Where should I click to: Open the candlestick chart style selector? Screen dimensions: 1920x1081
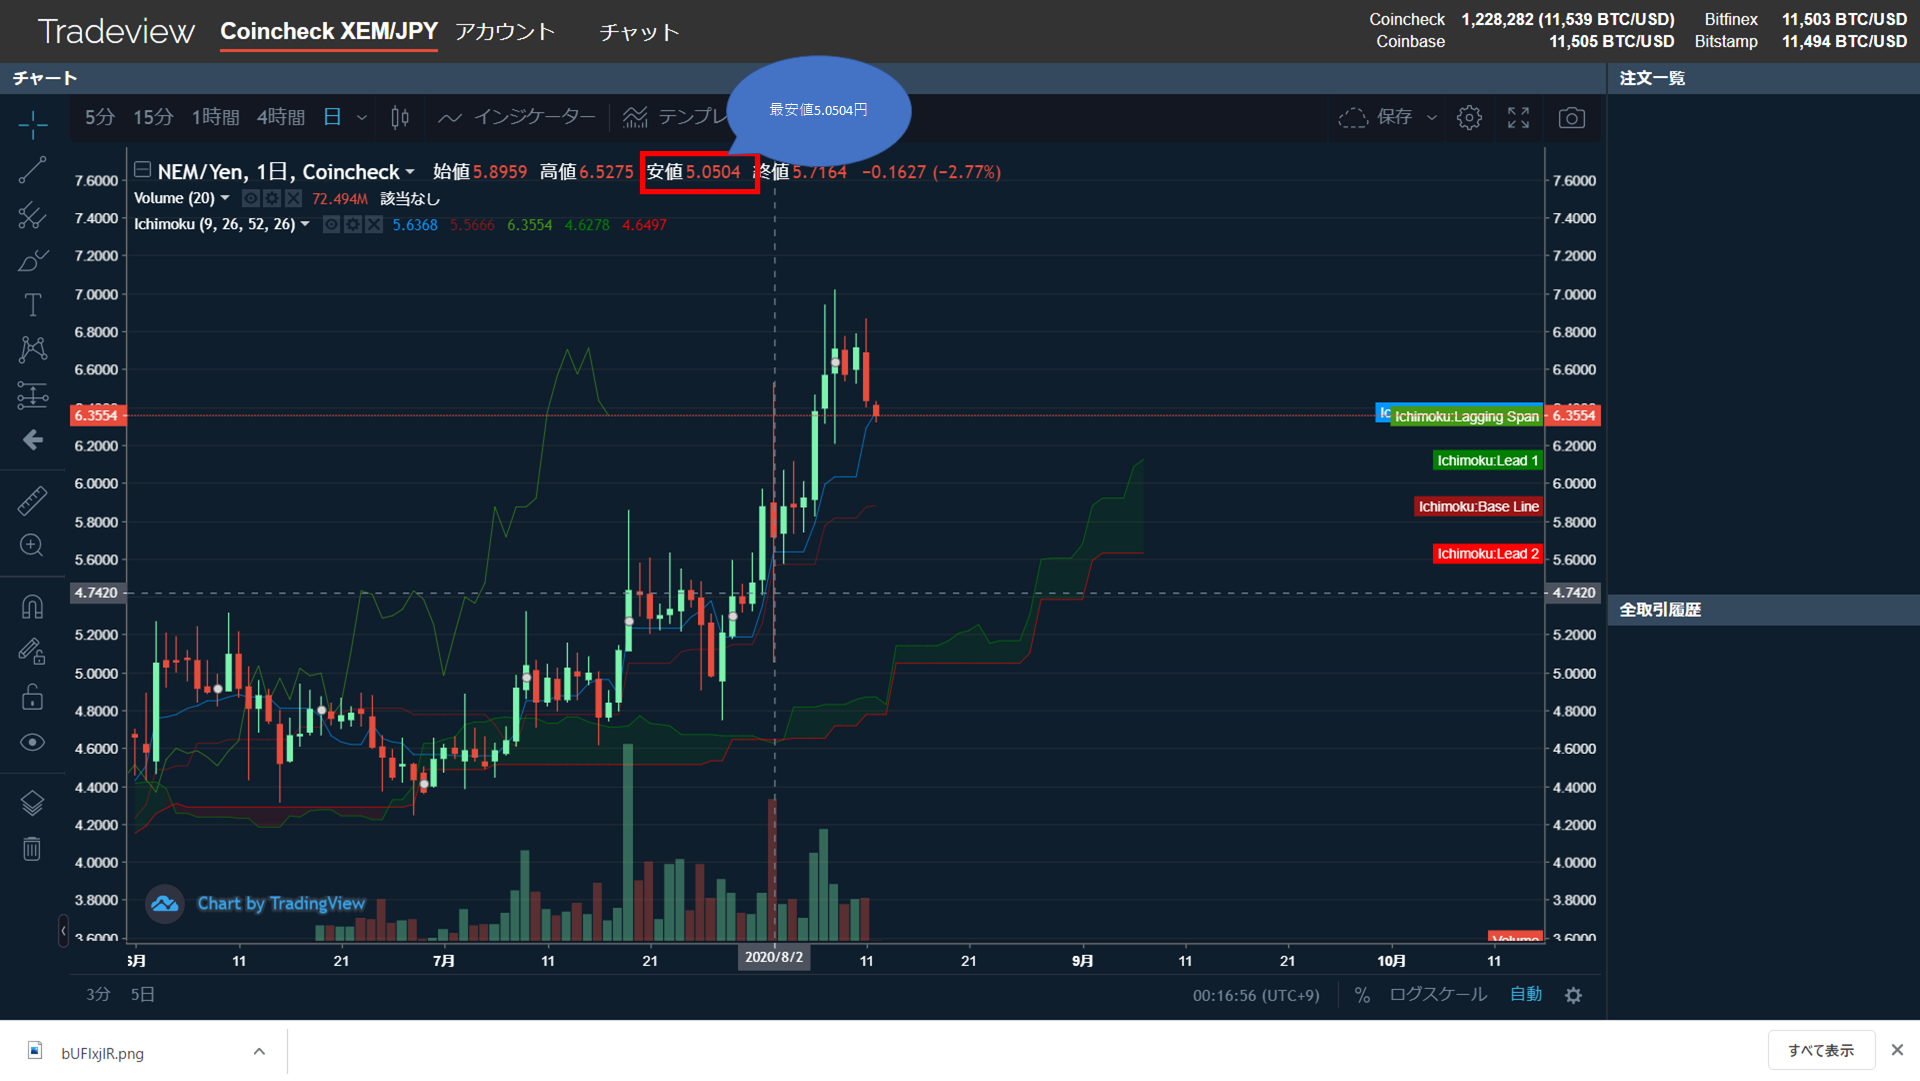tap(400, 118)
